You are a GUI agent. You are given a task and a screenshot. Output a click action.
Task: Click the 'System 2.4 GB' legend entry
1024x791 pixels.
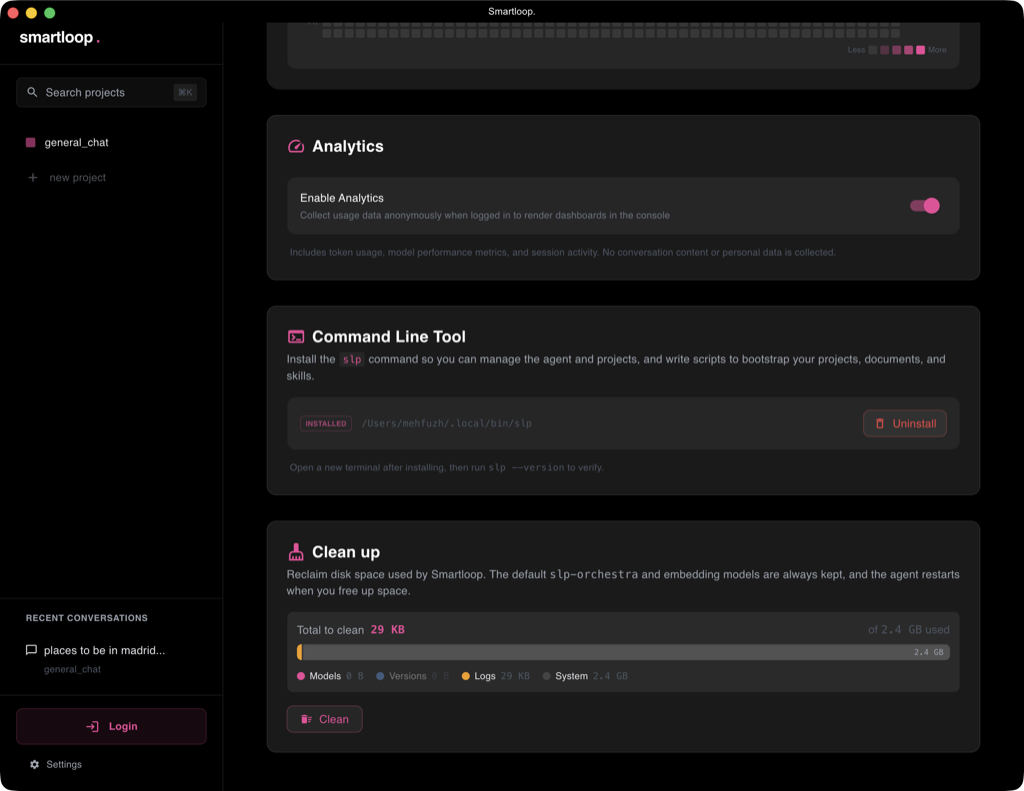pos(585,676)
